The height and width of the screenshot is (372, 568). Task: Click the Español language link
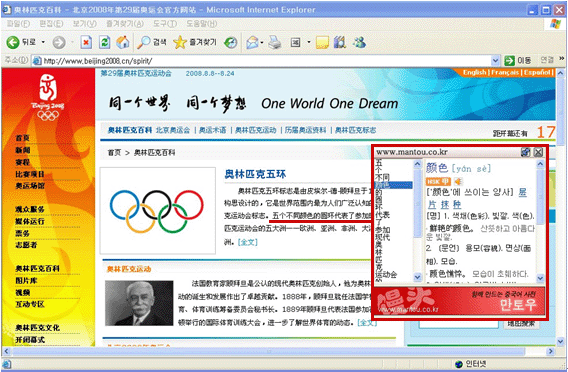(x=537, y=72)
